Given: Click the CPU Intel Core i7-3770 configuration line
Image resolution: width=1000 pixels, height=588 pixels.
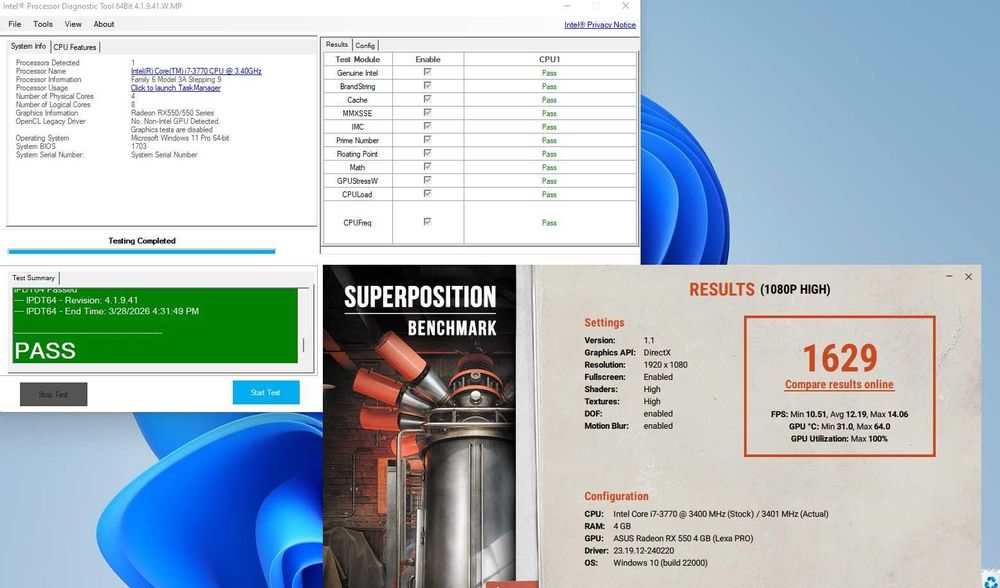Looking at the screenshot, I should click(x=706, y=513).
